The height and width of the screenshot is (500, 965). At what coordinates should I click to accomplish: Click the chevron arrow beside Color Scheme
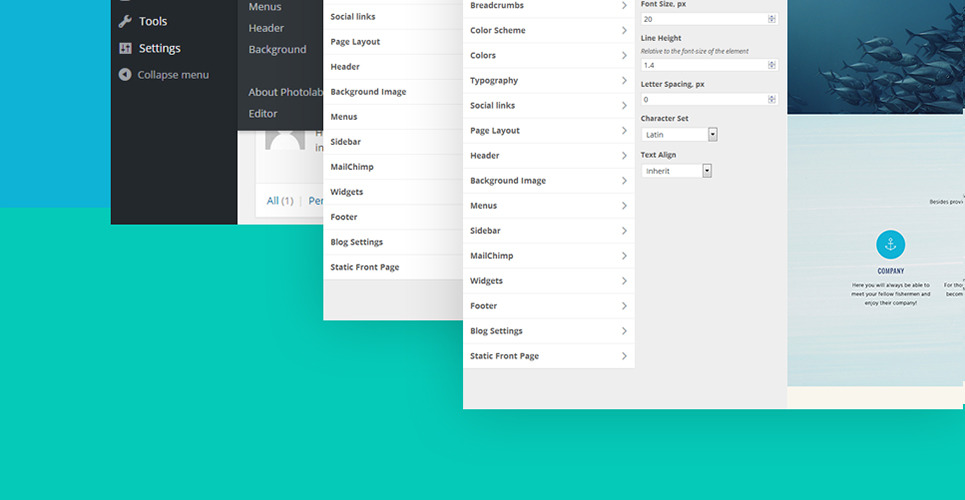[624, 31]
